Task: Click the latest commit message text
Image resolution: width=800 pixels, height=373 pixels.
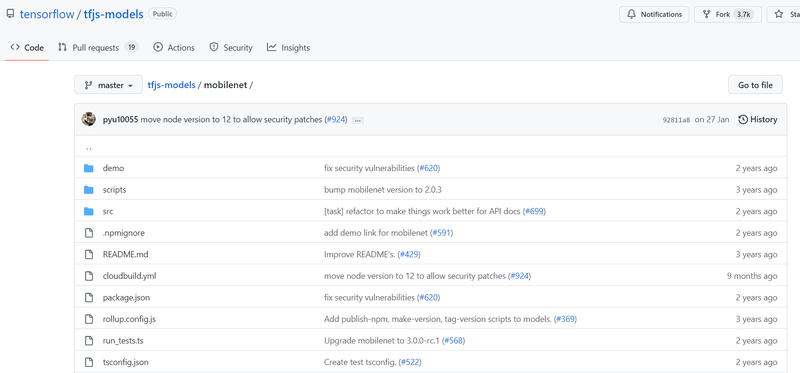Action: coord(232,119)
